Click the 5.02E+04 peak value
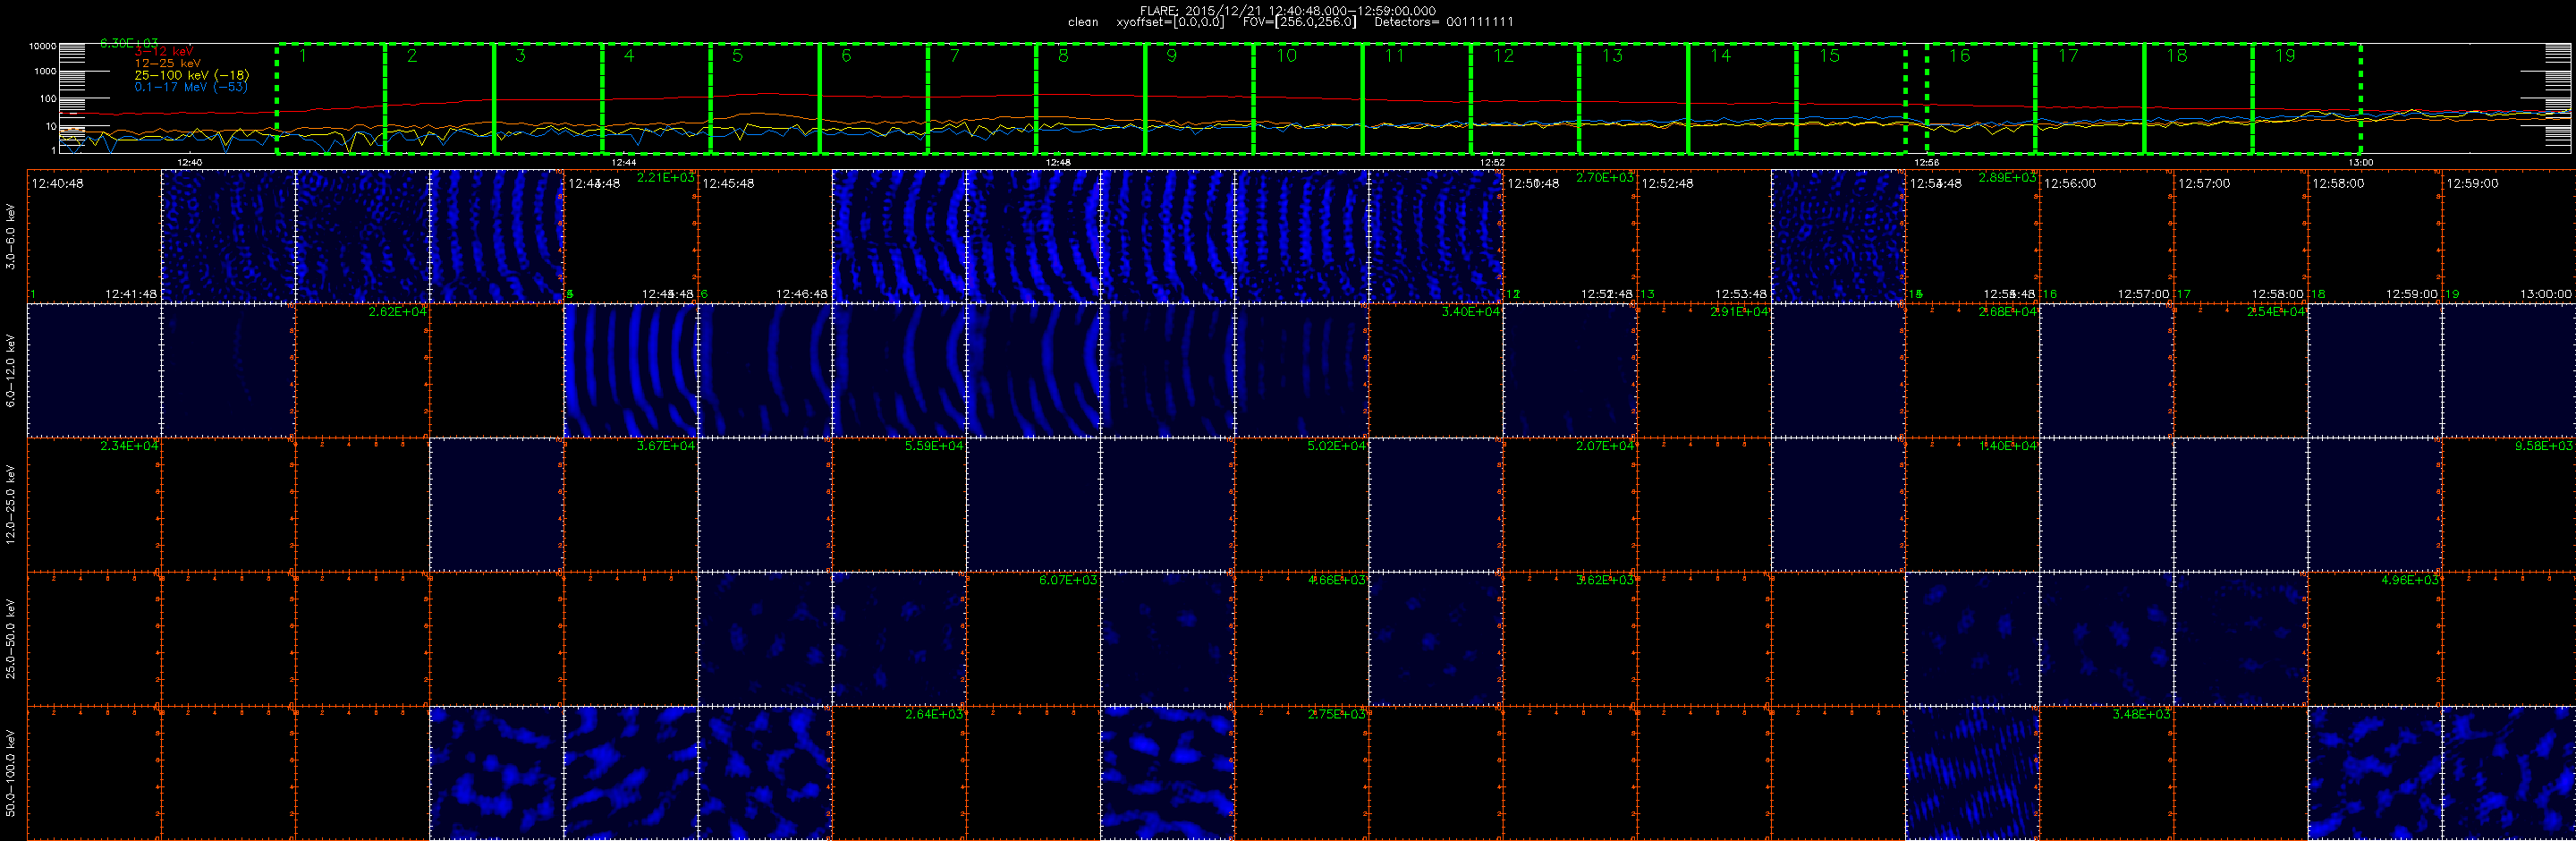Screen dimensions: 2576x841 coord(1336,445)
